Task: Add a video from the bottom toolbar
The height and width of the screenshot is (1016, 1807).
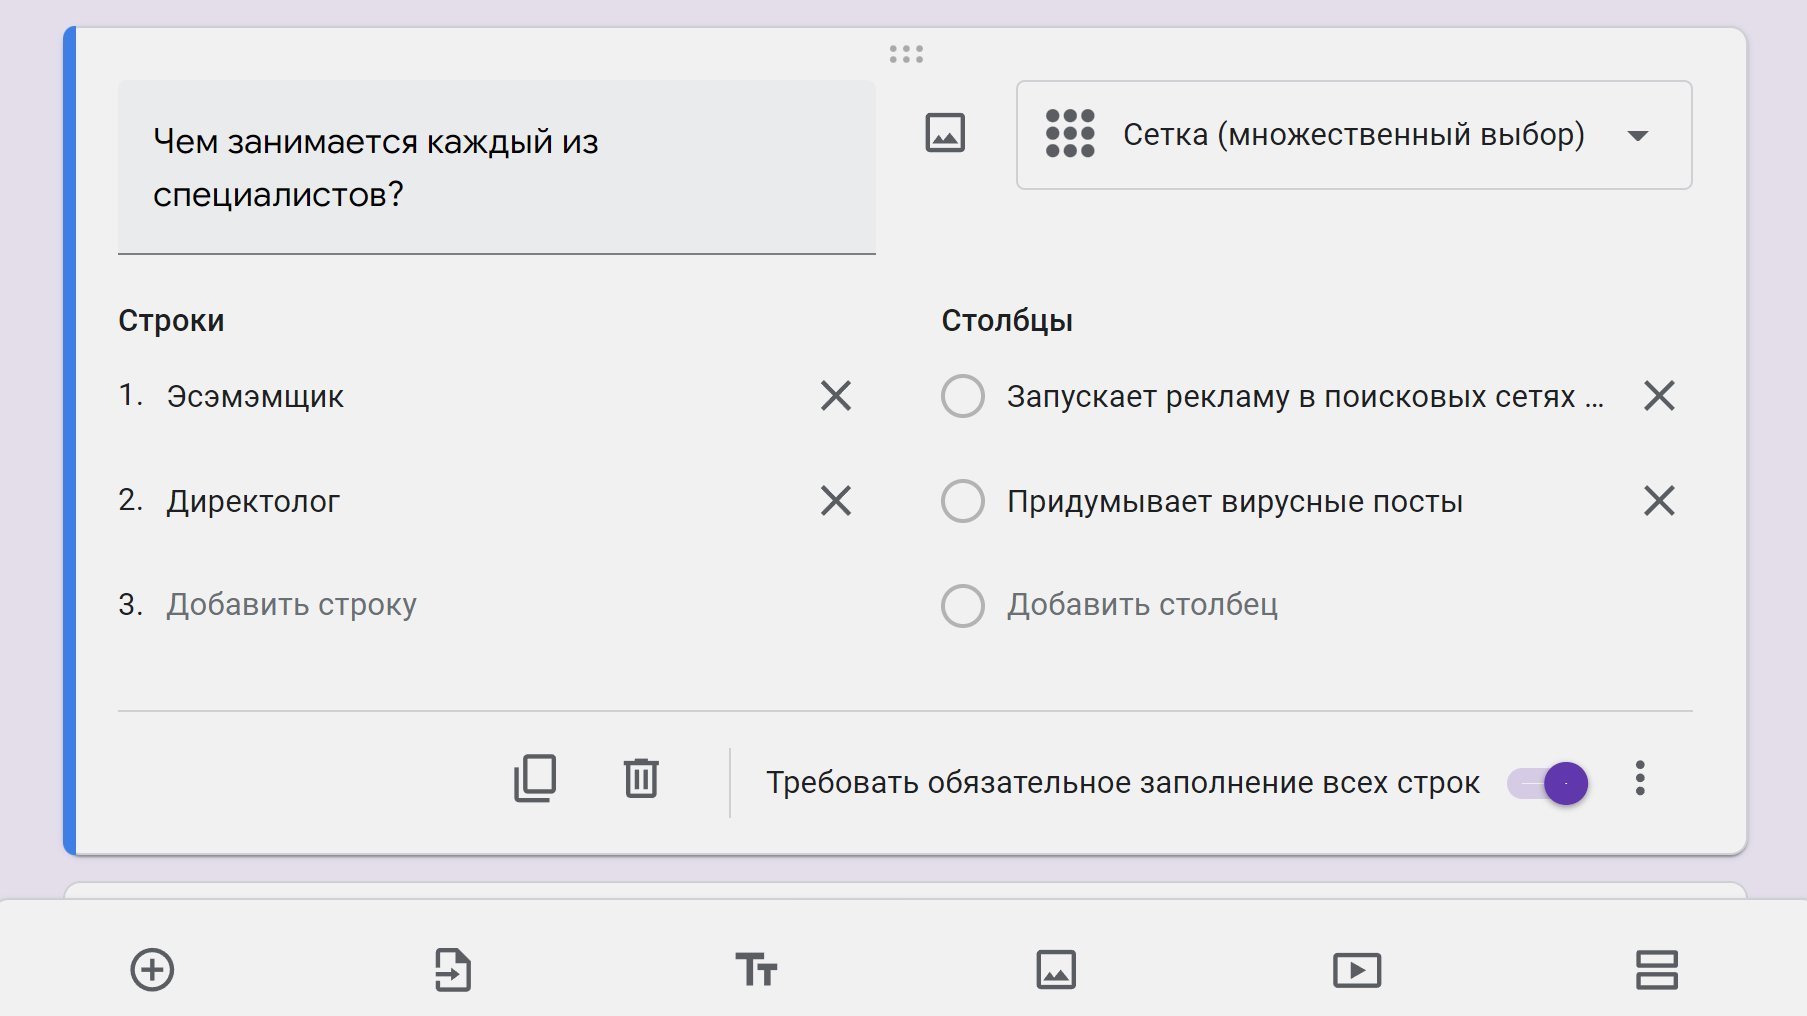Action: (x=1357, y=970)
